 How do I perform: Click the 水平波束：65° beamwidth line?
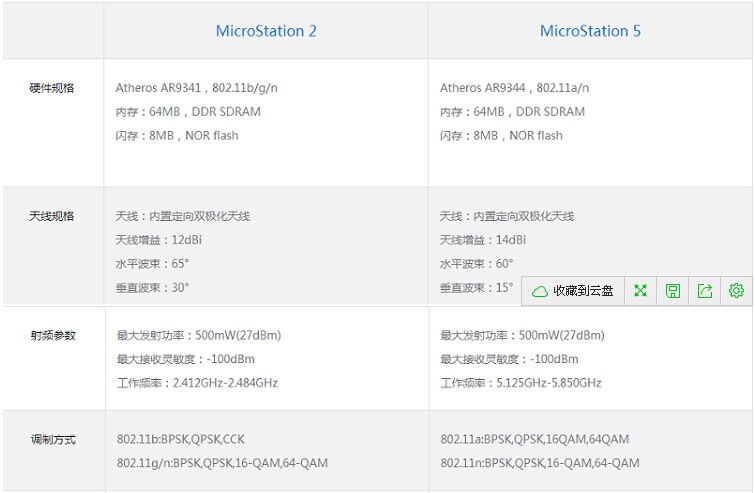coord(152,264)
